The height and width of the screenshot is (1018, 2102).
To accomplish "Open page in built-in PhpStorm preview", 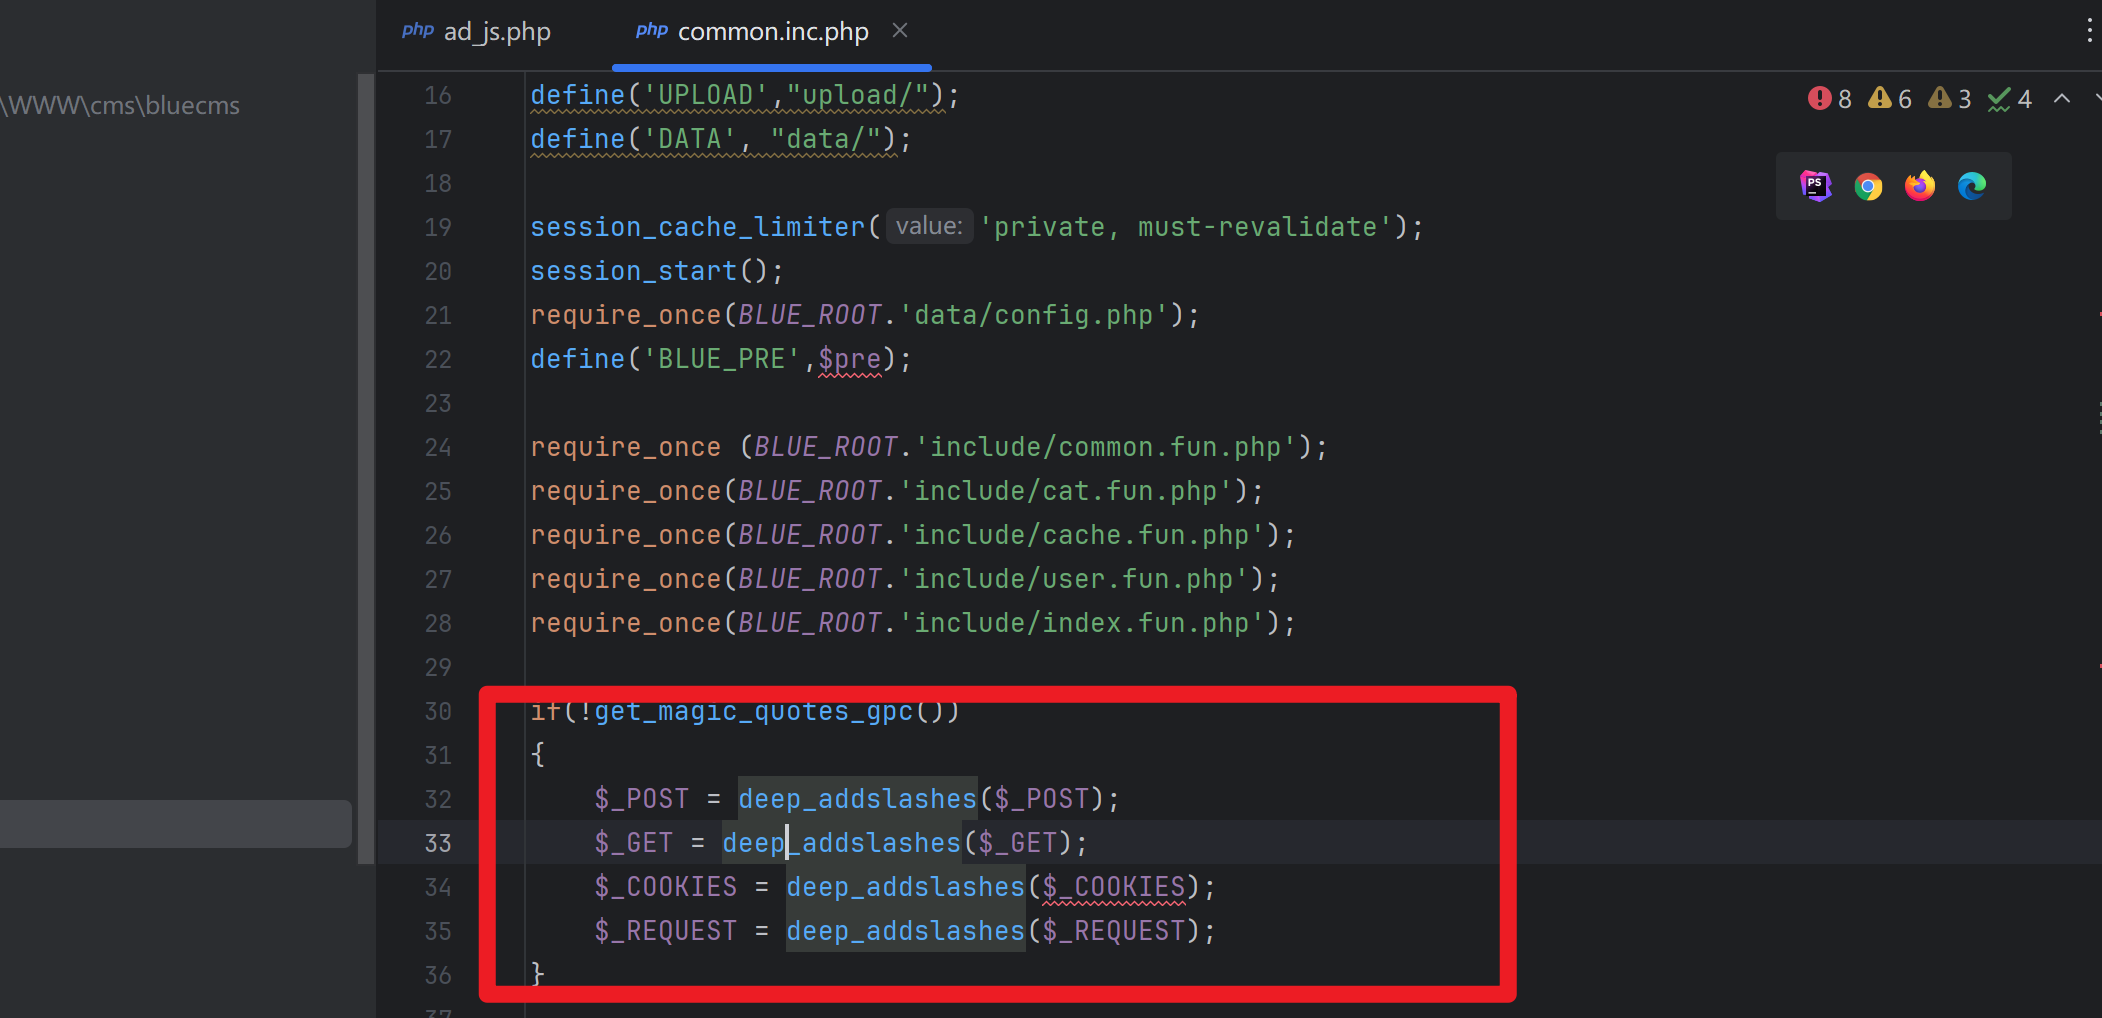I will pyautogui.click(x=1816, y=186).
